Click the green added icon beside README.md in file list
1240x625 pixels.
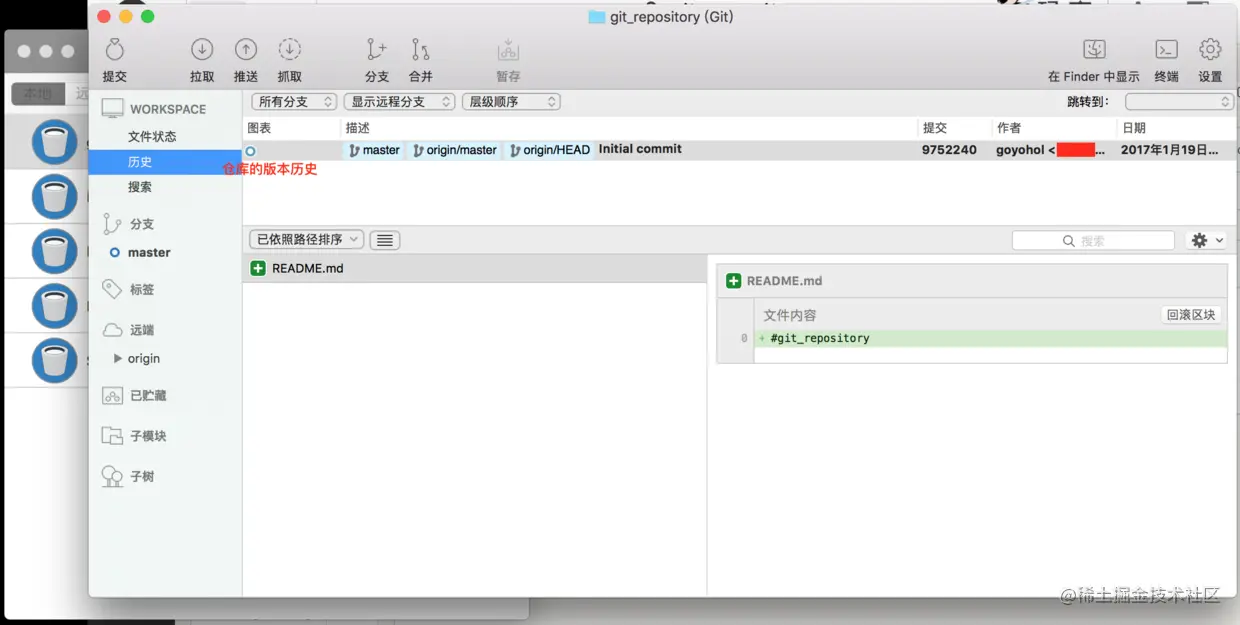click(x=258, y=268)
